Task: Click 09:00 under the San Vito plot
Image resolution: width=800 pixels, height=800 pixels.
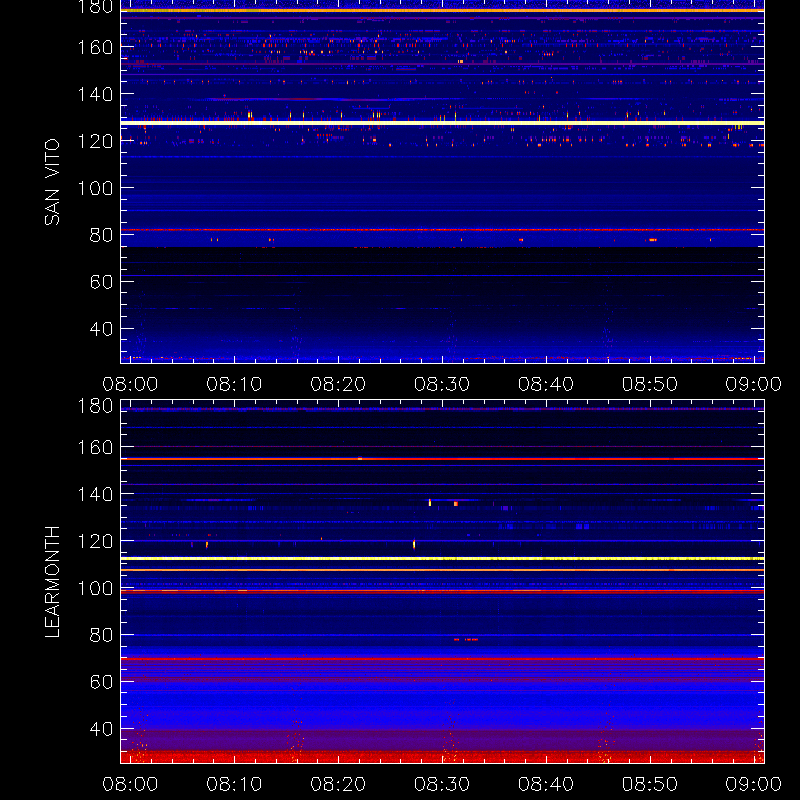Action: point(754,384)
